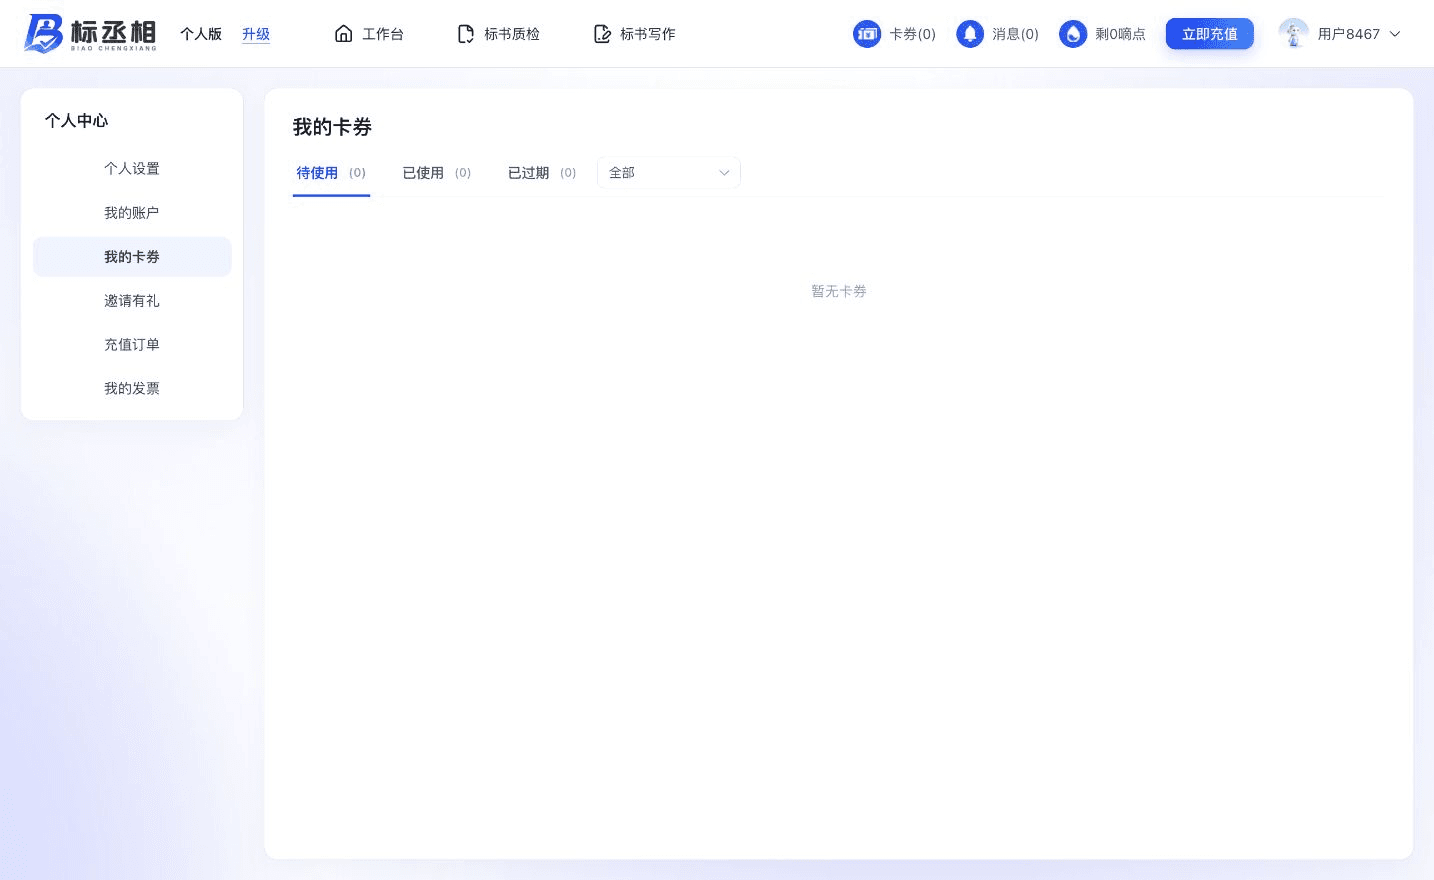Open the 卡券 coupon icon

(x=867, y=34)
